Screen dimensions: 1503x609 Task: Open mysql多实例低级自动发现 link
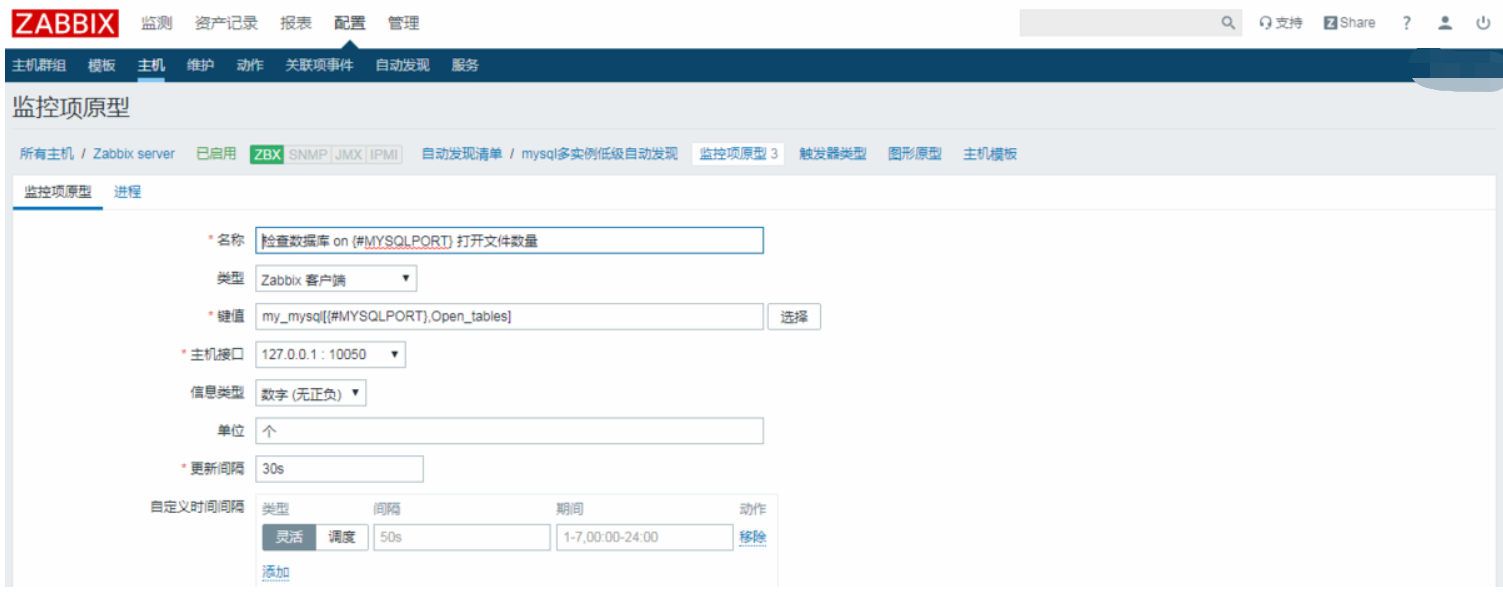tap(600, 154)
